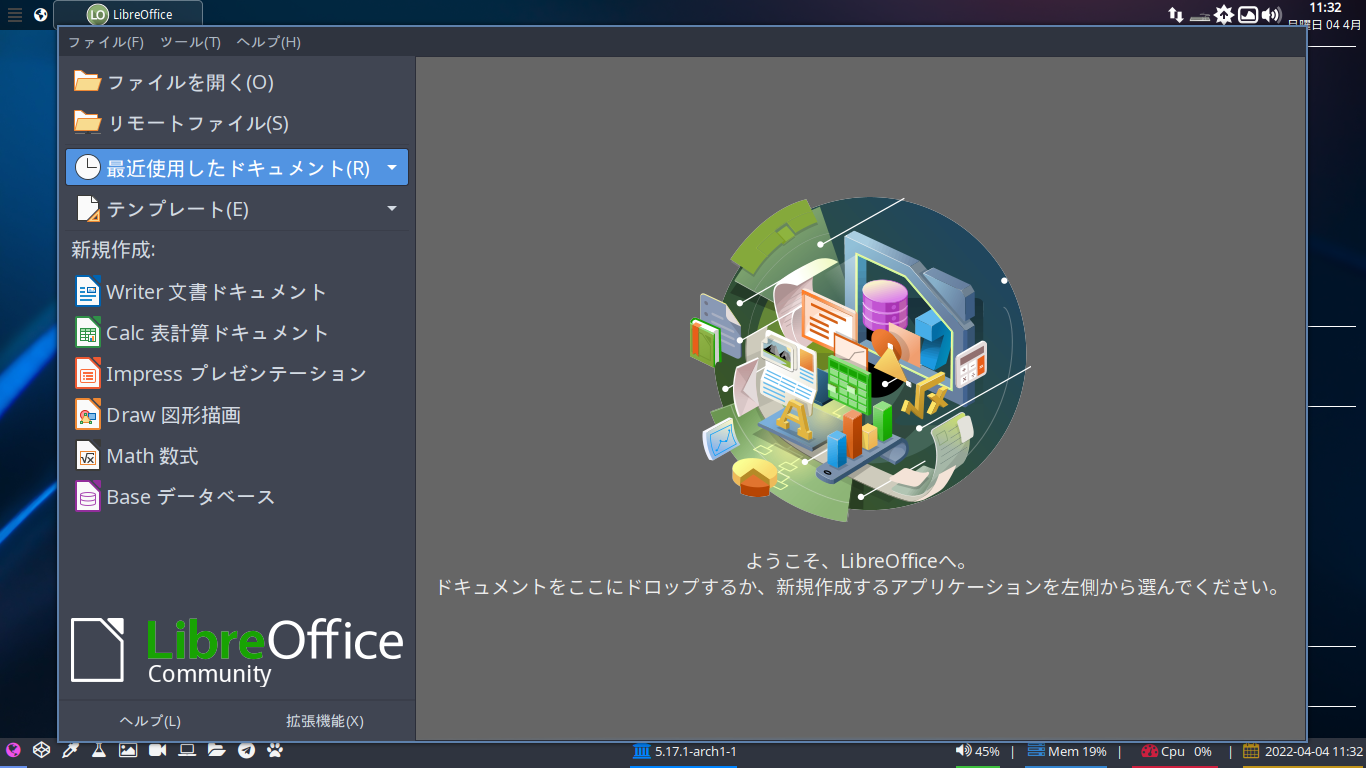Click the lab flask icon in bottom panel
Viewport: 1366px width, 768px height.
click(x=99, y=750)
